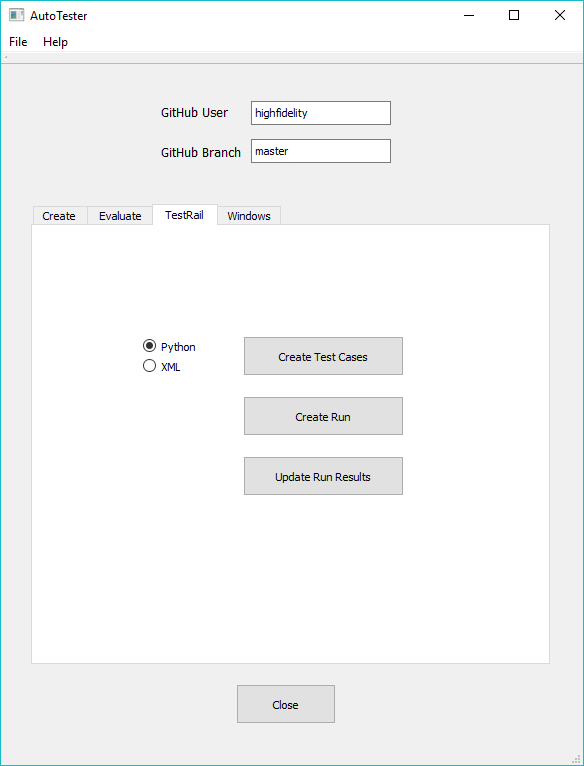Focus the GitHub User input field
Screen dimensions: 584x766
pos(321,113)
